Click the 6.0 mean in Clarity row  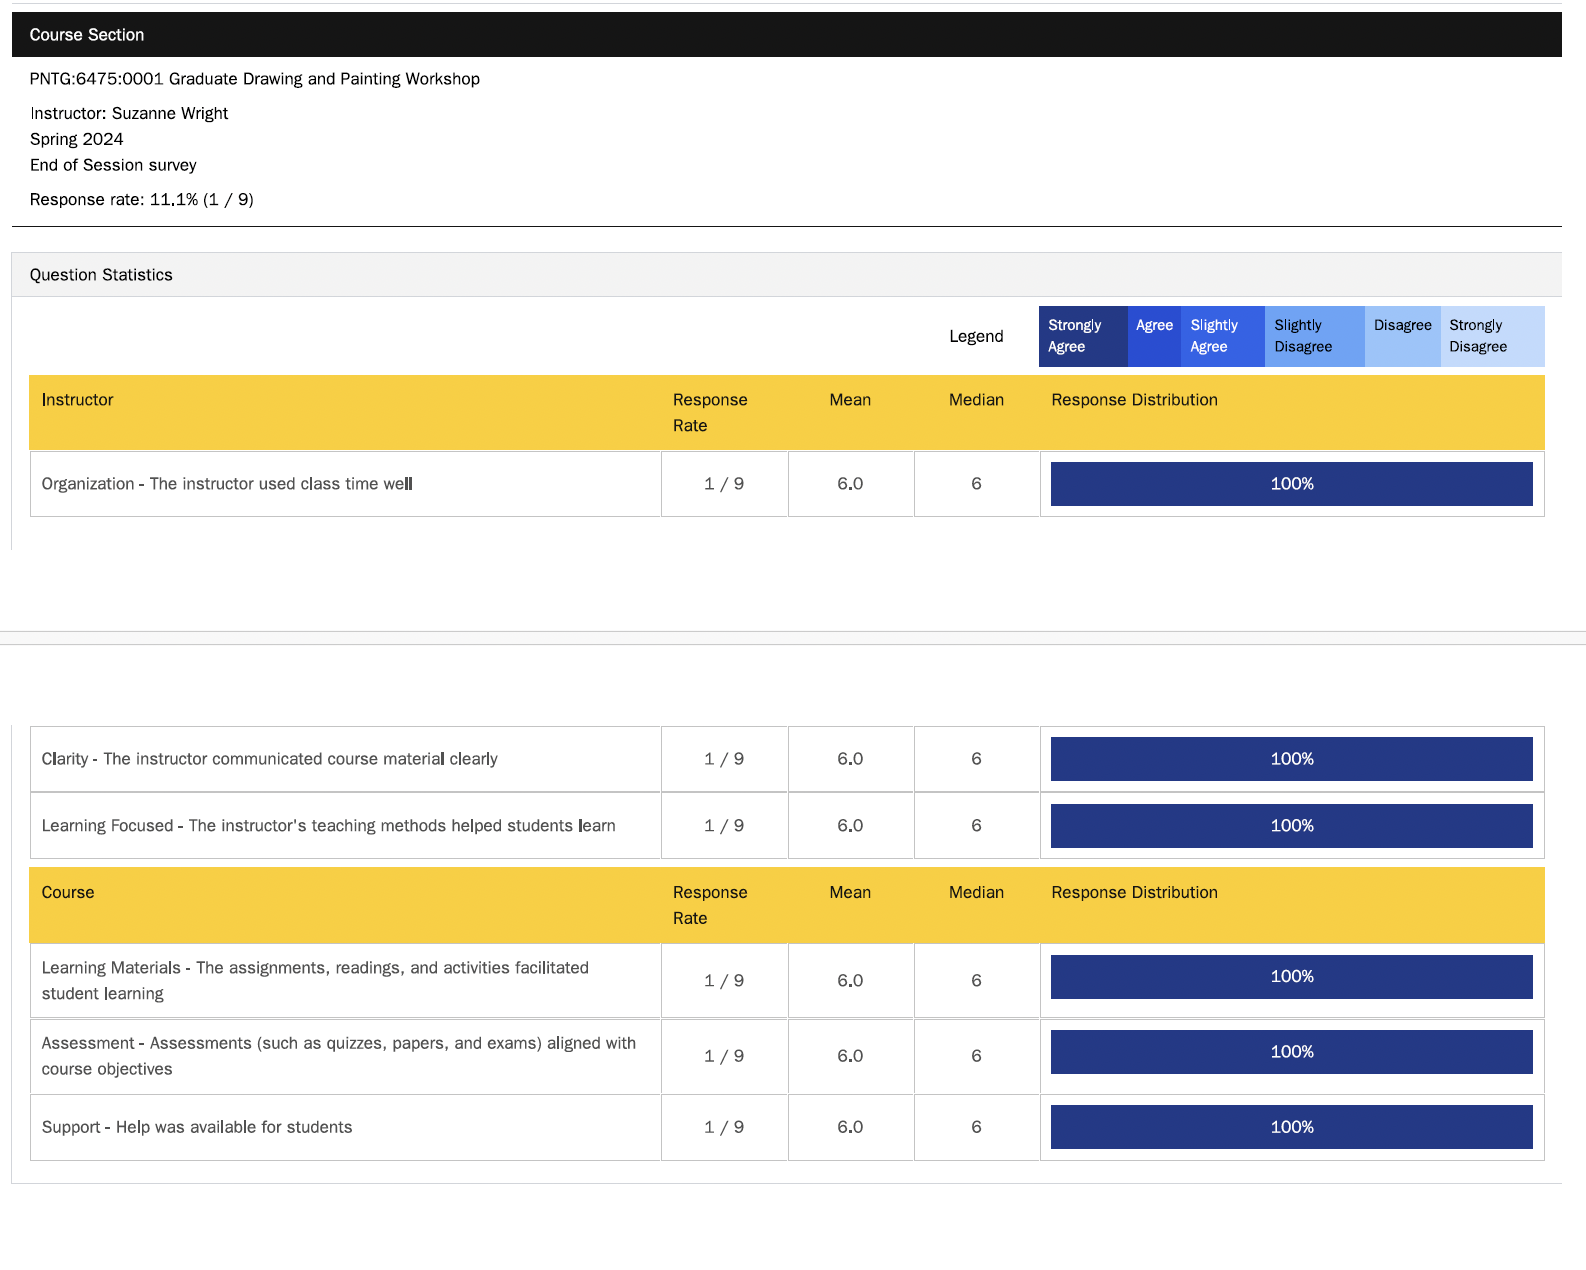(x=850, y=759)
